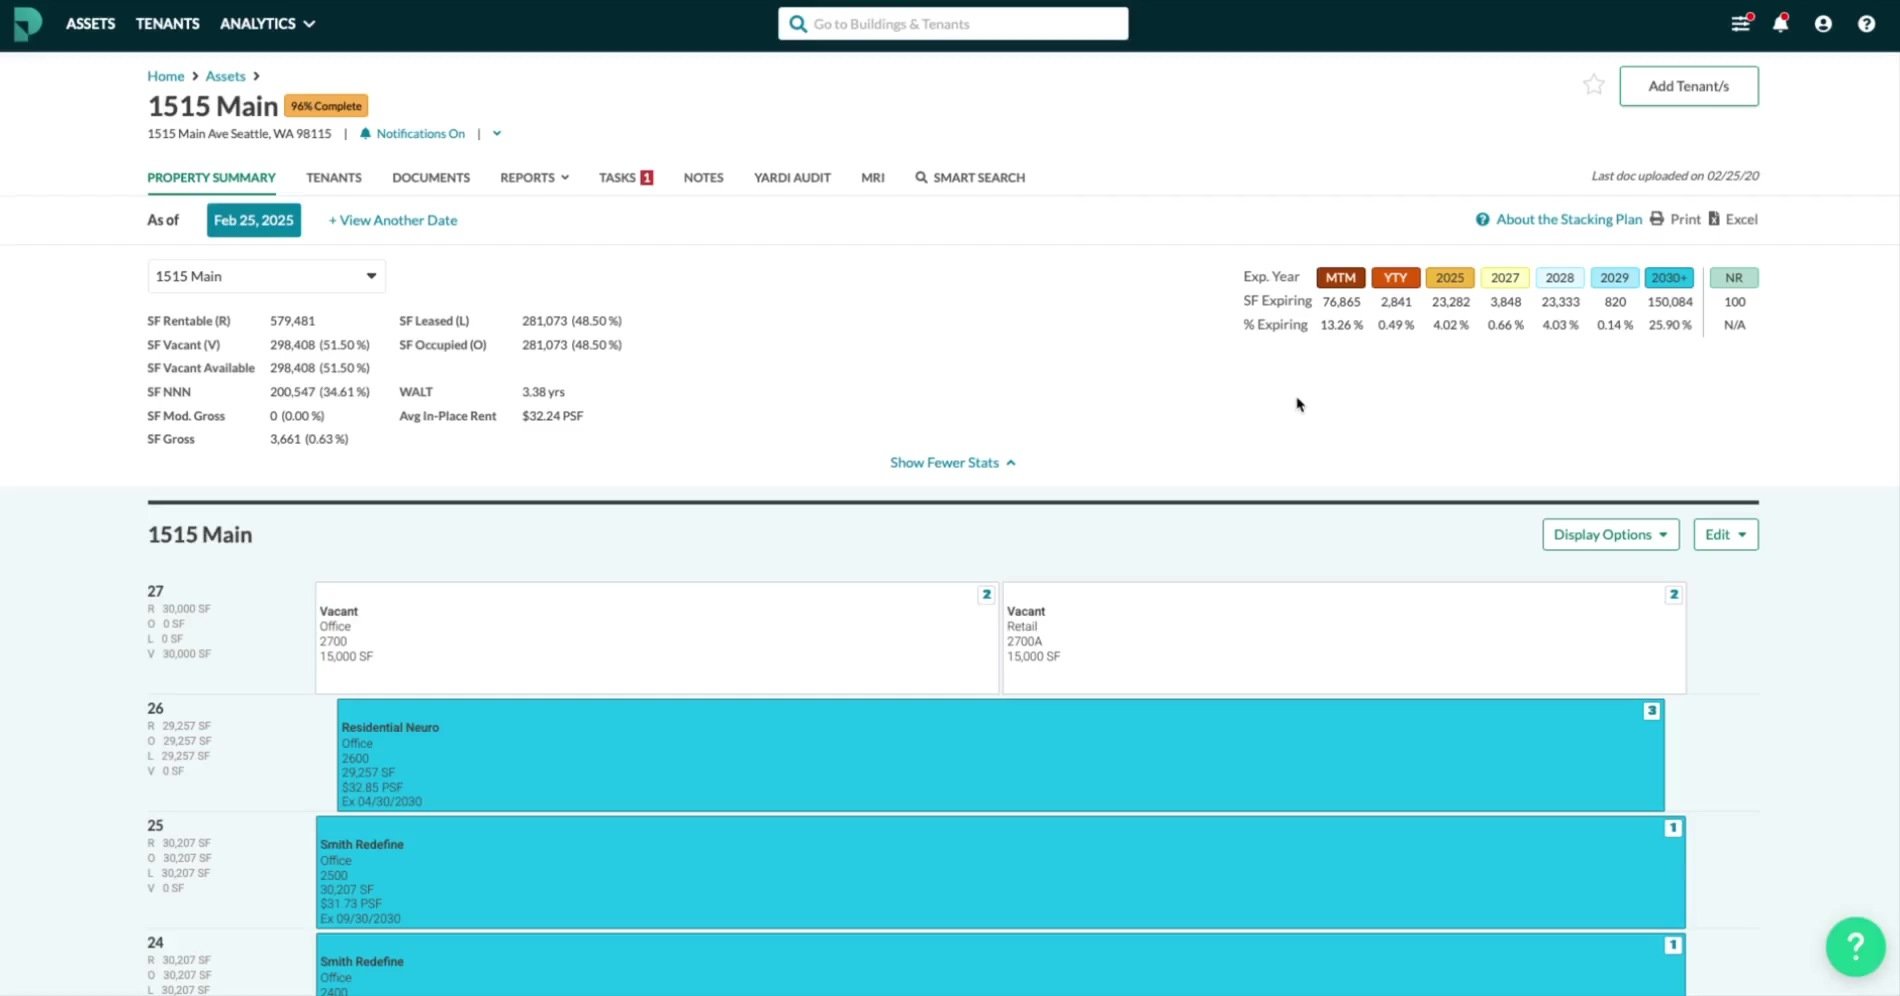This screenshot has height=996, width=1900.
Task: Click the Add Tenant/s button
Action: tap(1688, 86)
